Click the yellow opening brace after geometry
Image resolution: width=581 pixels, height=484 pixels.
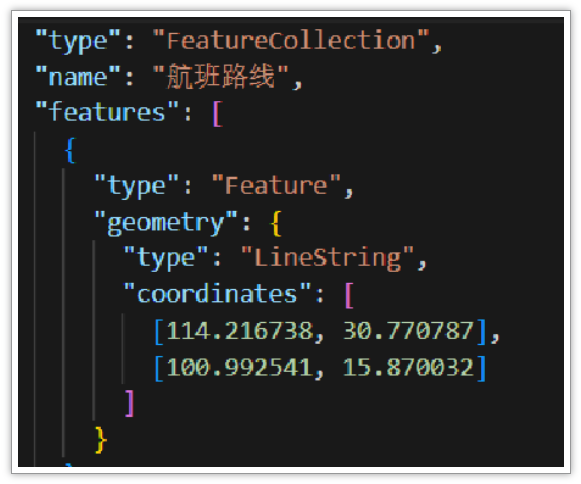coord(276,223)
